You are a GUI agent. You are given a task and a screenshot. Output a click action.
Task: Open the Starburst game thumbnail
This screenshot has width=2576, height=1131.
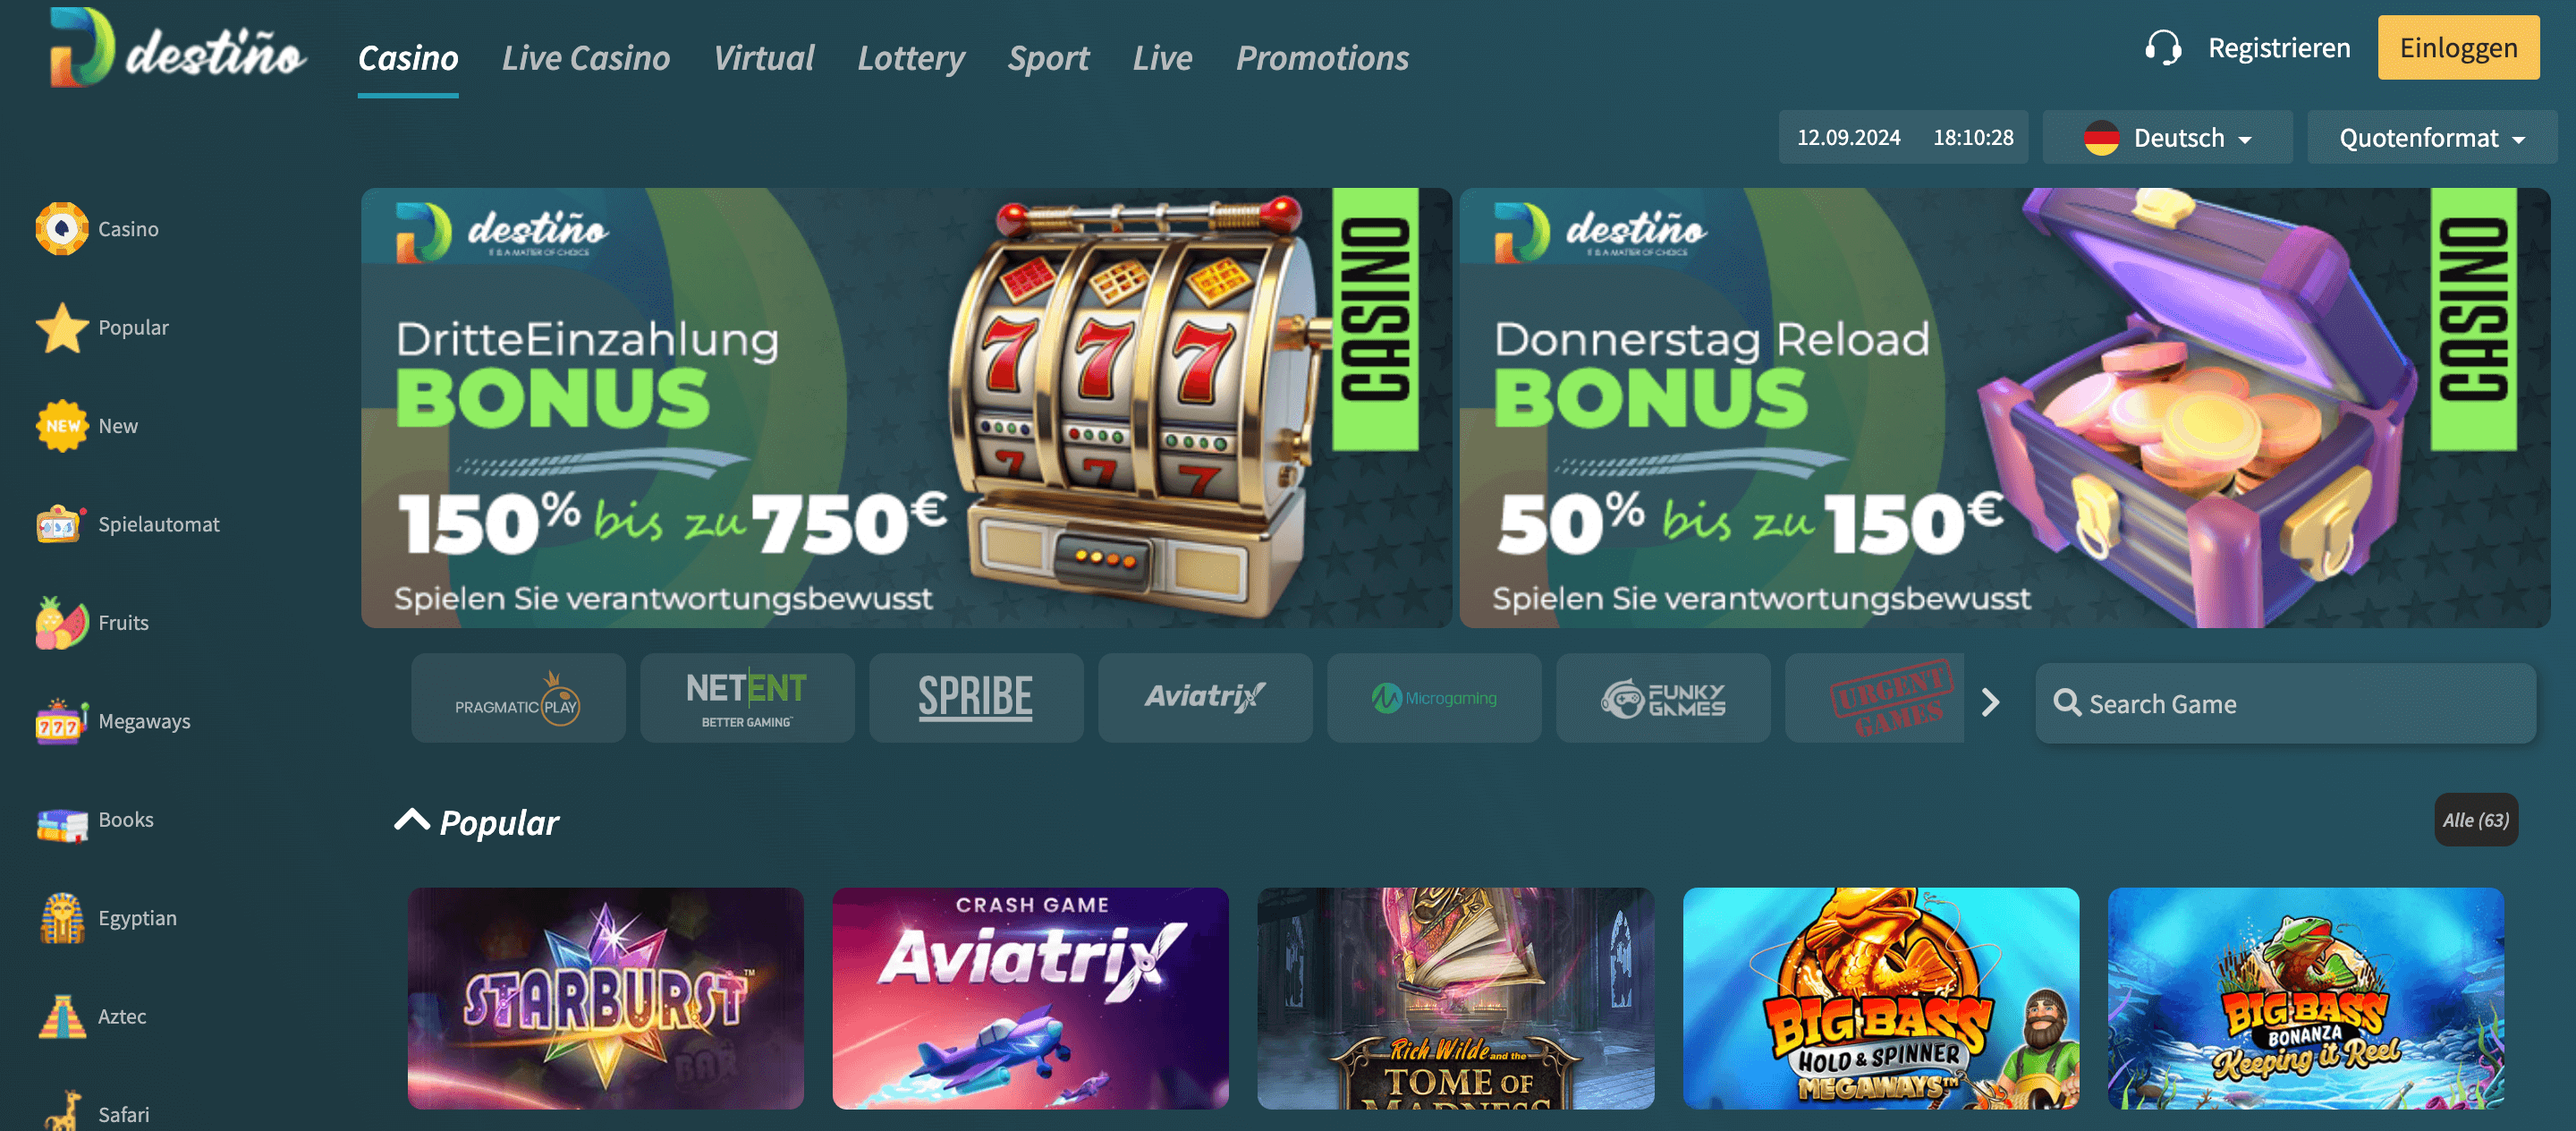pos(606,998)
